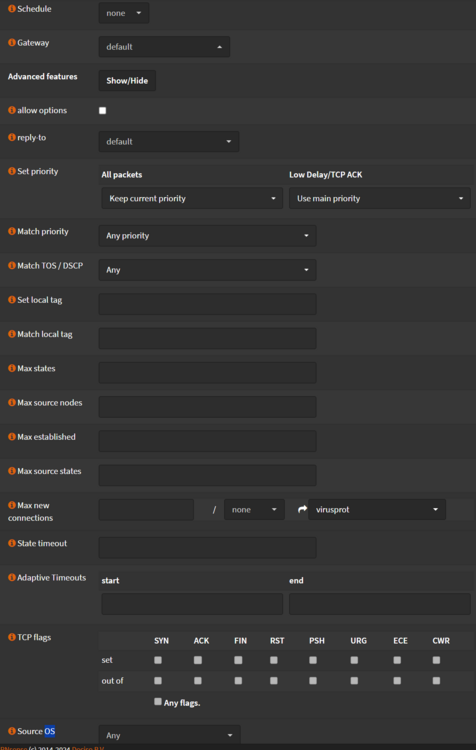
Task: Open the Low Delay/TCP ACK priority dropdown
Action: tap(380, 199)
